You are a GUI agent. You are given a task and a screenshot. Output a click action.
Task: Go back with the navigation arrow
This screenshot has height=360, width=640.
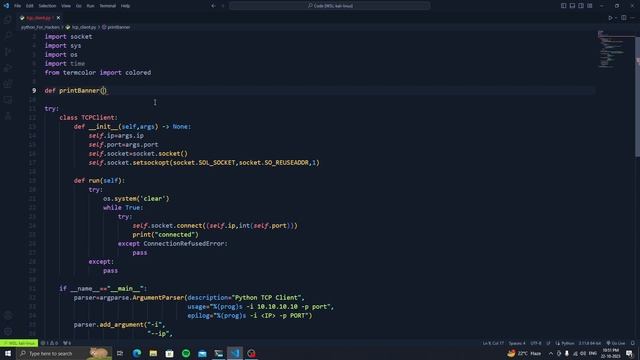pos(213,6)
